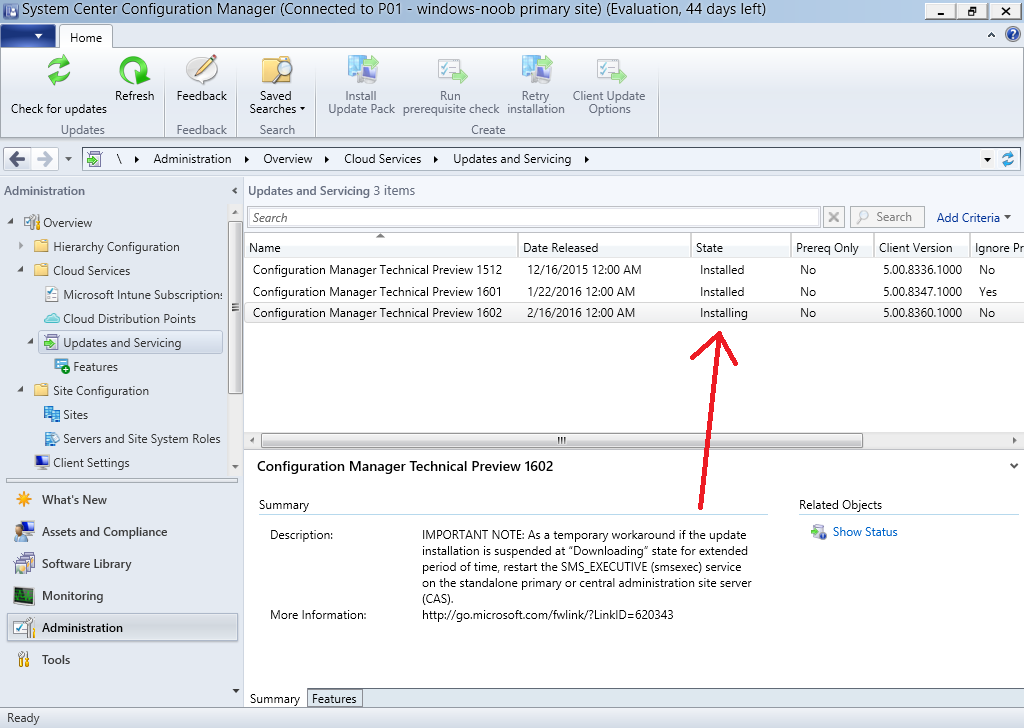
Task: Click the green Refresh icon
Action: coord(135,71)
